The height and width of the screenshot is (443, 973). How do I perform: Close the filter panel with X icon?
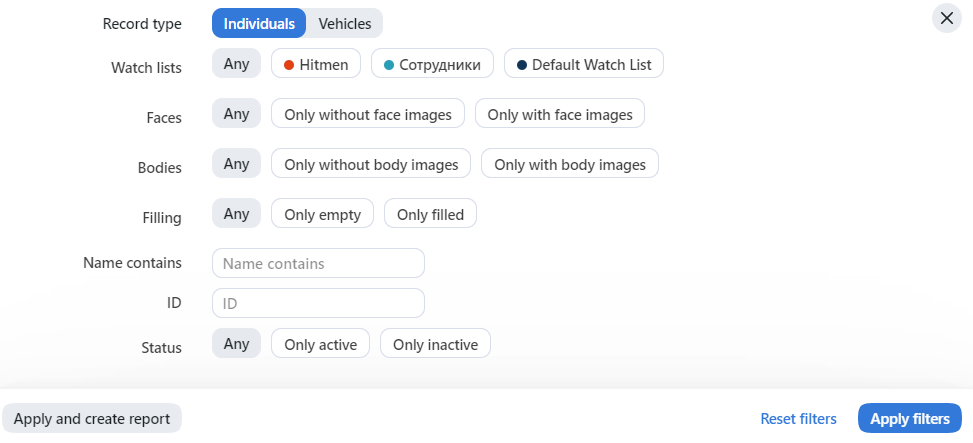click(946, 18)
